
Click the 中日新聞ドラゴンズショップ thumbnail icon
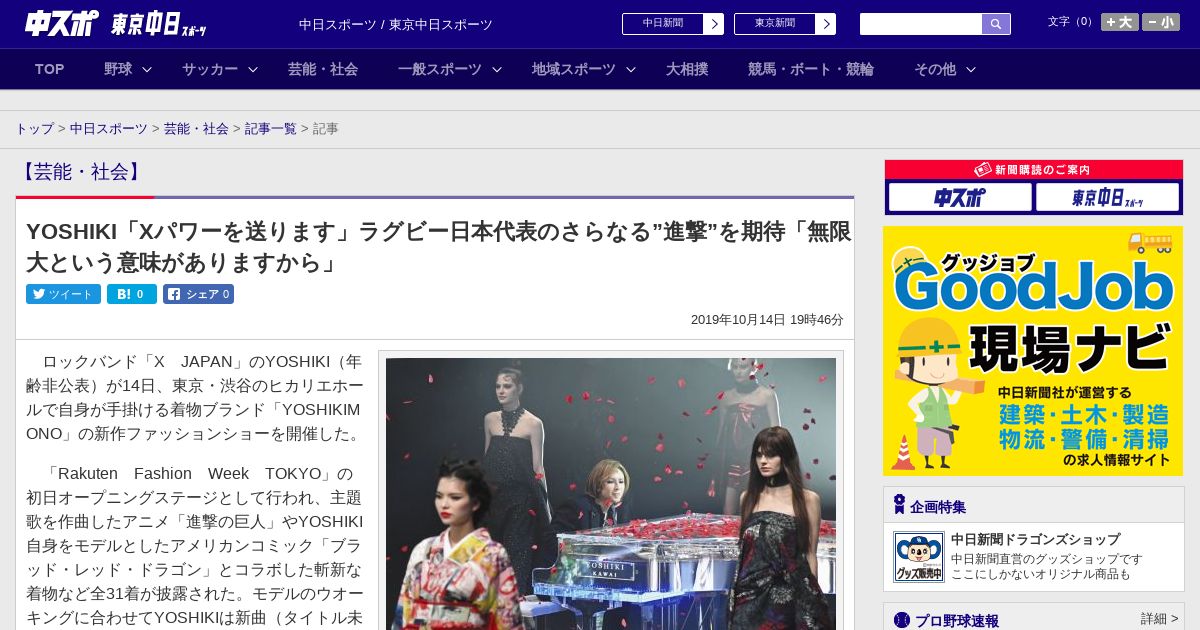[x=919, y=557]
